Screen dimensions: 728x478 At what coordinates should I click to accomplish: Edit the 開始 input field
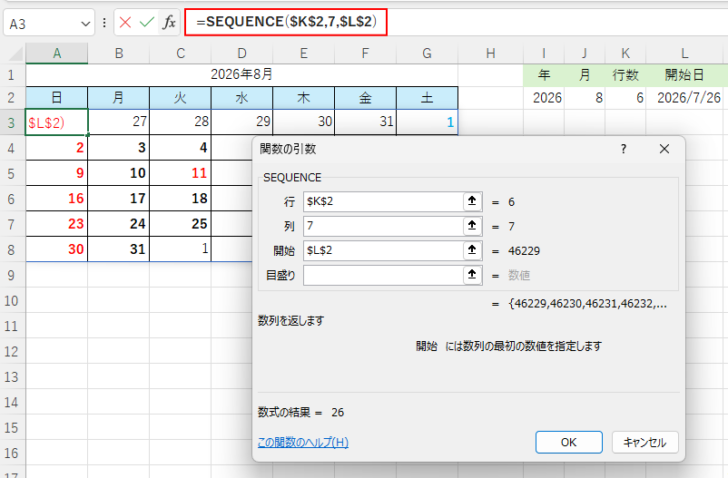tap(383, 250)
